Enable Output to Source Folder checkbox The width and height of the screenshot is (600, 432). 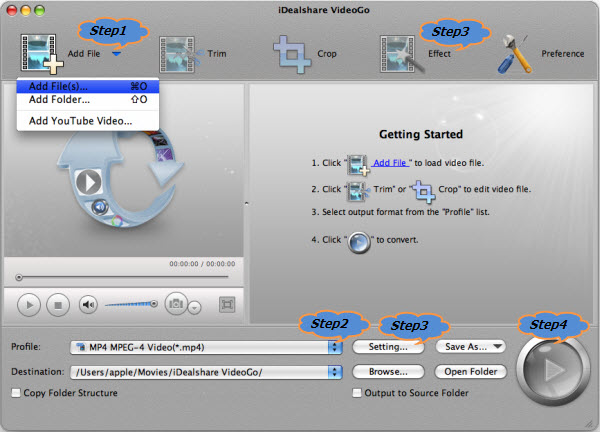(356, 393)
